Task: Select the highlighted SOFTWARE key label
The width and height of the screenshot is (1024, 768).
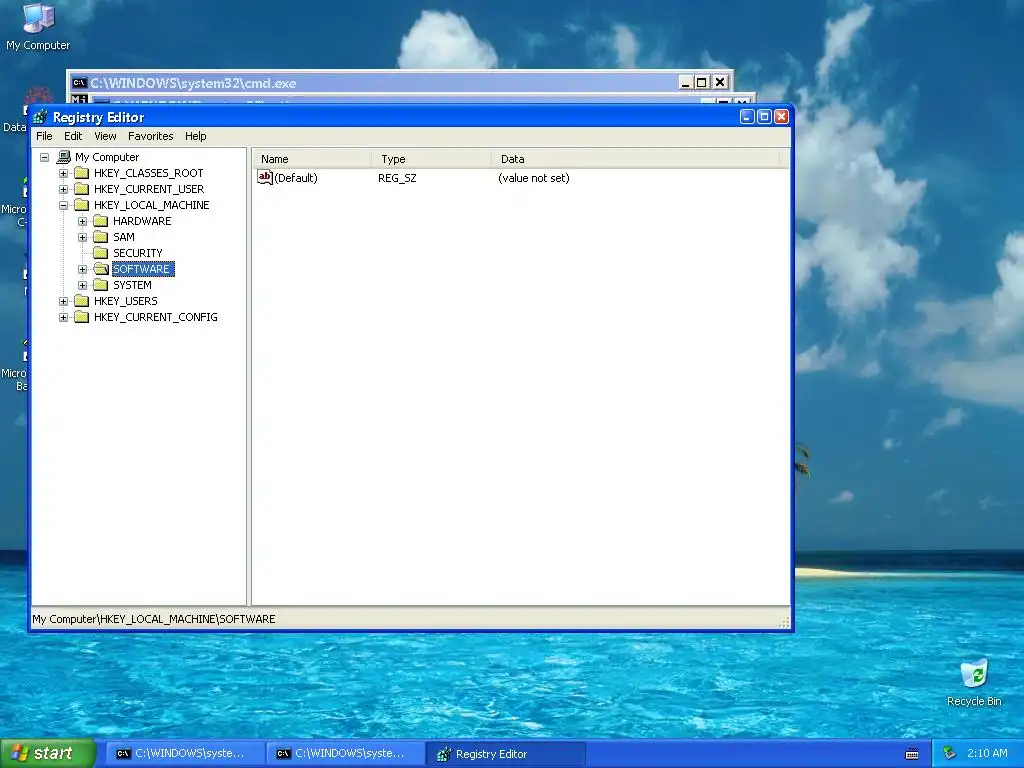Action: click(x=143, y=269)
